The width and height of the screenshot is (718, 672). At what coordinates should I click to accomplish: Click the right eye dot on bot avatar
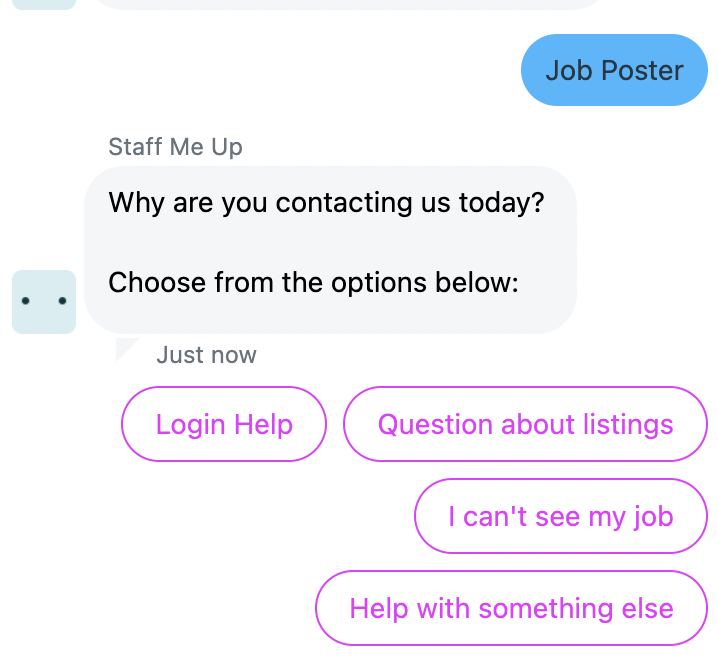62,301
